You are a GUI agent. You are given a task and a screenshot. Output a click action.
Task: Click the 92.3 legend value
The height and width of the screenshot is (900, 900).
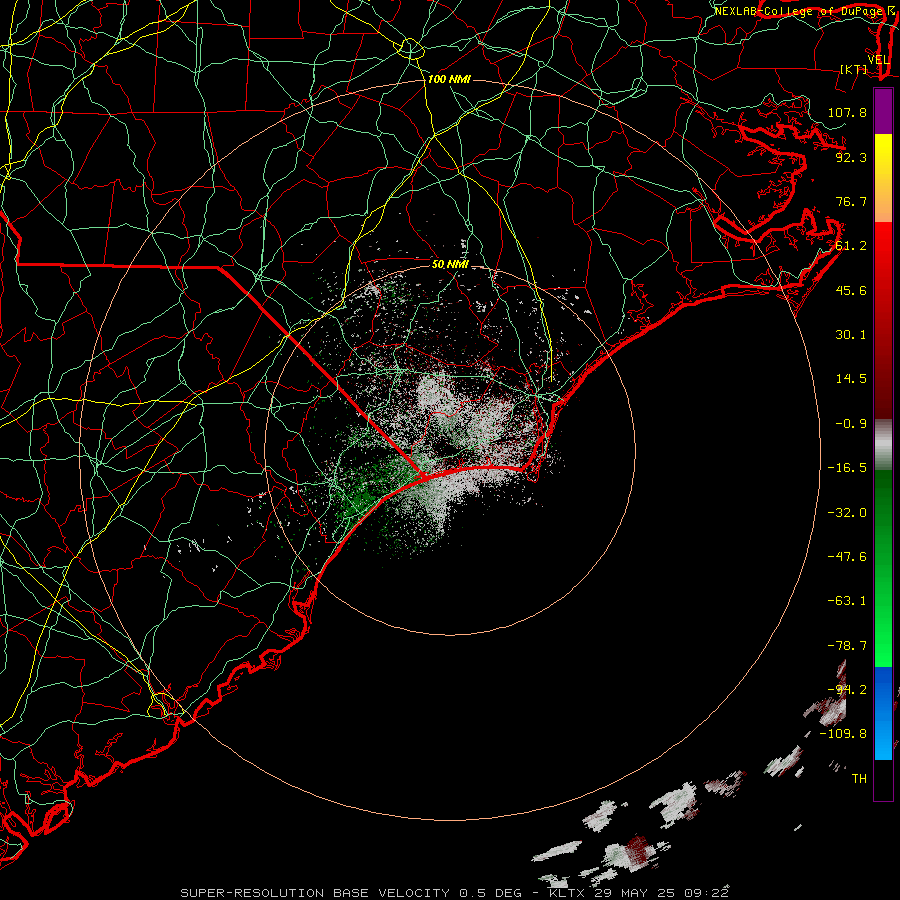[x=851, y=157]
